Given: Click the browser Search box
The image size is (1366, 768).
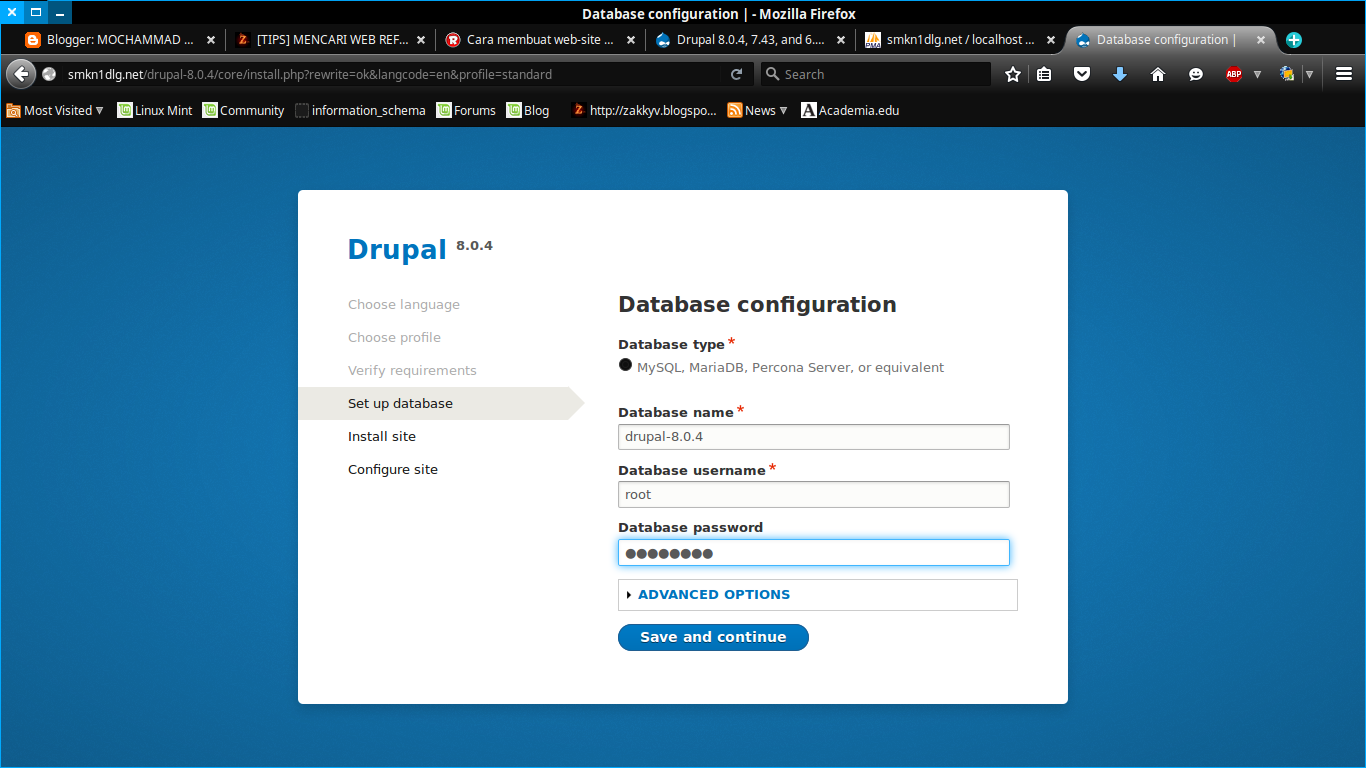Looking at the screenshot, I should coord(876,74).
